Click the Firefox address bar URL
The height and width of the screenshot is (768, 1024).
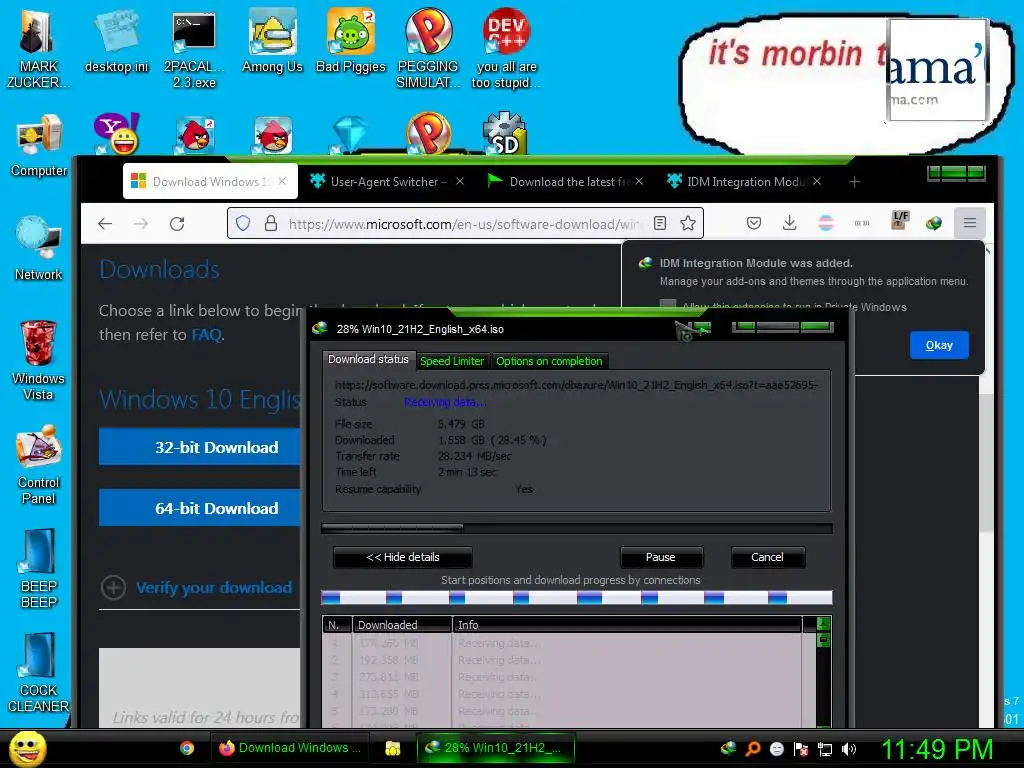pyautogui.click(x=465, y=224)
